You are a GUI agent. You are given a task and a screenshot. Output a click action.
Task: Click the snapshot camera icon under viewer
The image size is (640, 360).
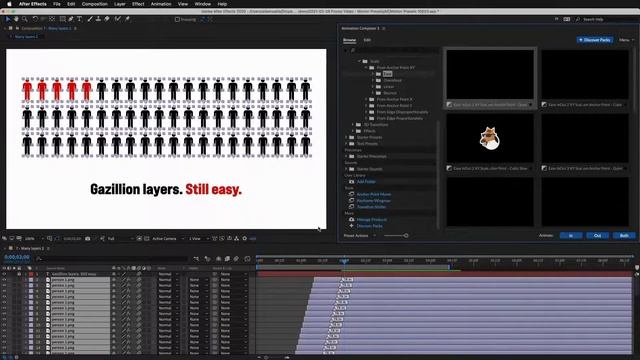[88, 238]
